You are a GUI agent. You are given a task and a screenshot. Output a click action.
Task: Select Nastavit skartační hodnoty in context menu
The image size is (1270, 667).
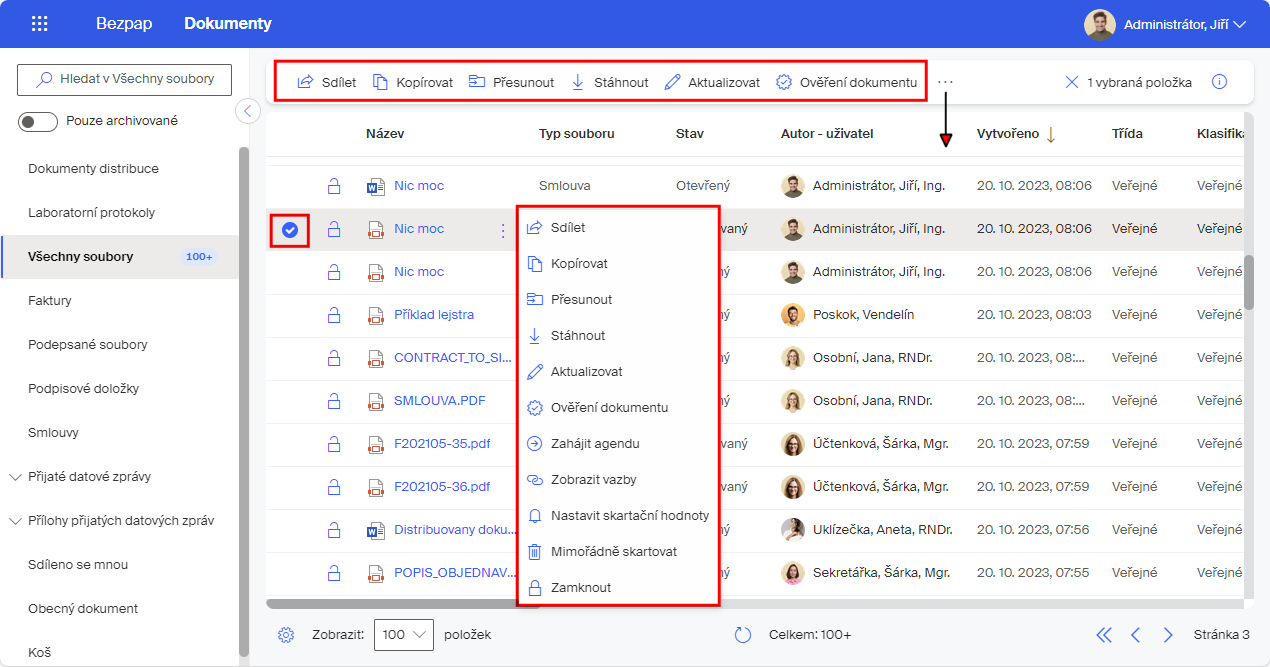tap(618, 516)
